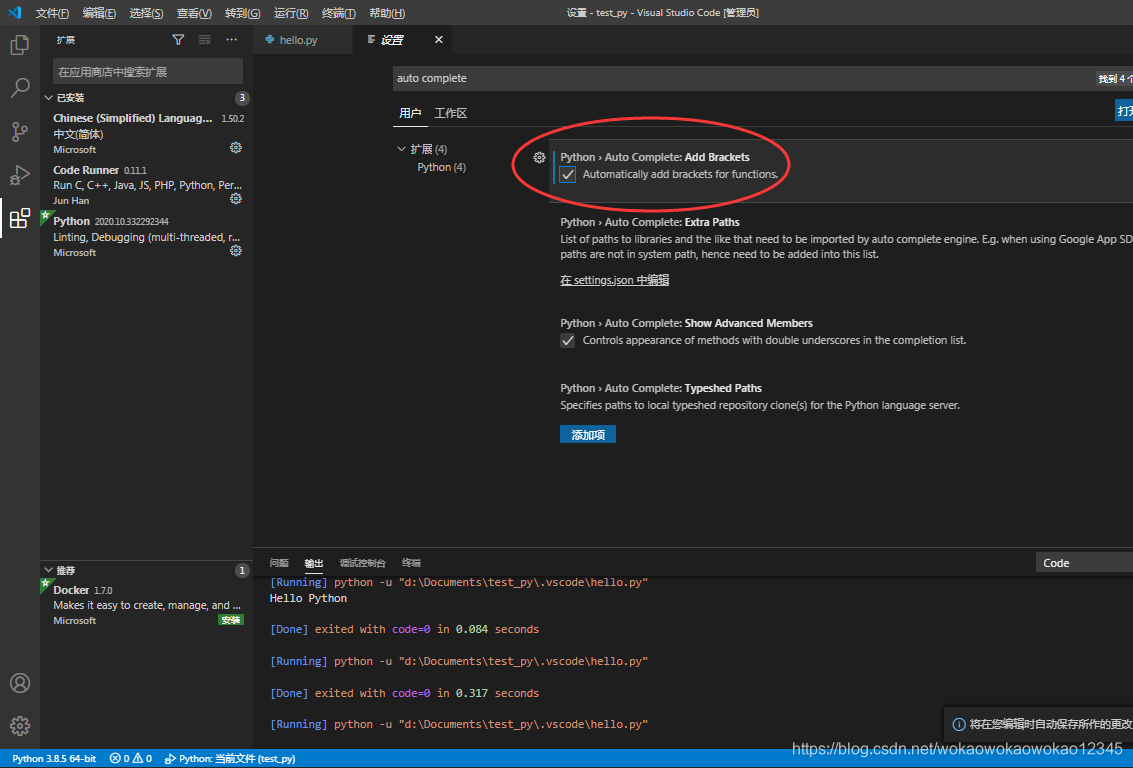Click the more actions icon in Extensions panel
This screenshot has height=768, width=1133.
(x=230, y=39)
